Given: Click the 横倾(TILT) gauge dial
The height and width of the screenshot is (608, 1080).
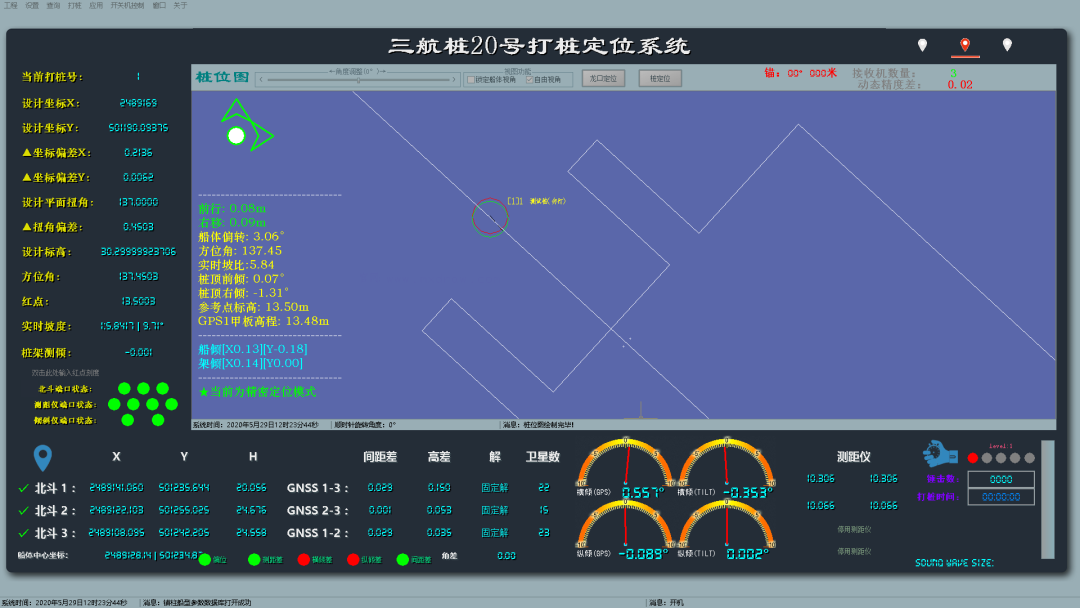Looking at the screenshot, I should (727, 463).
